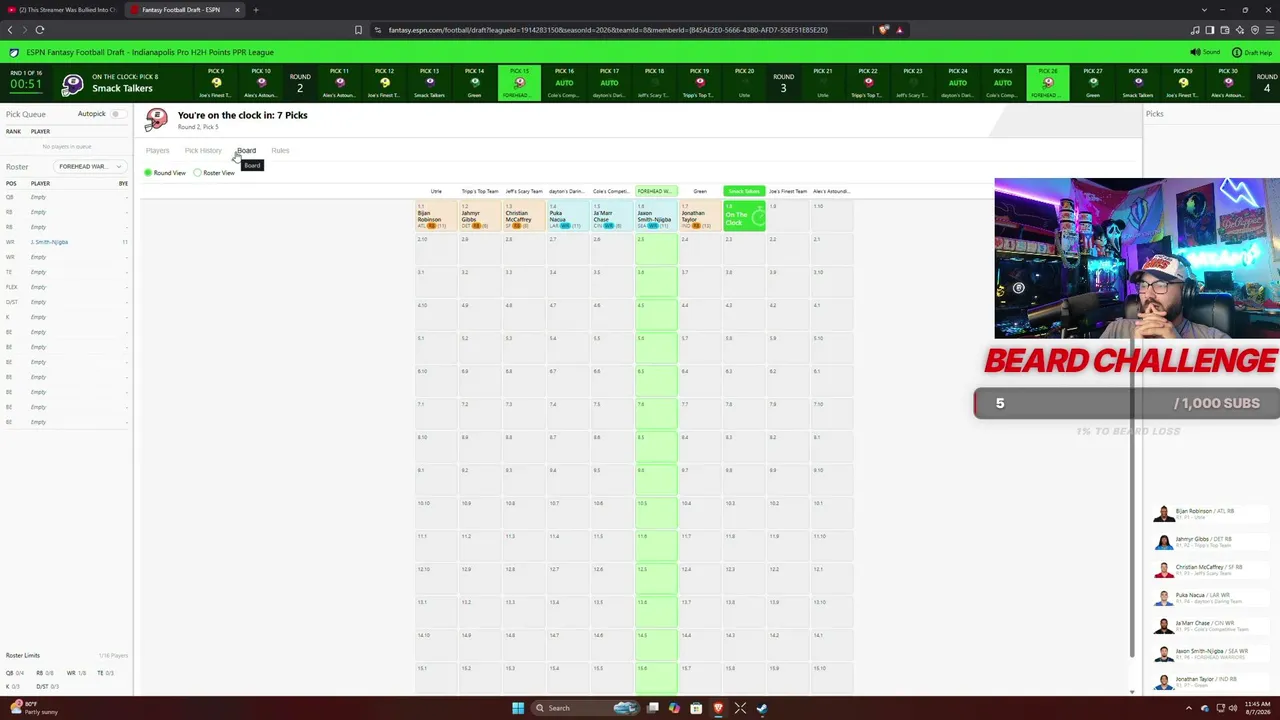Click the Pick 11 helmet icon
Viewport: 1280px width, 720px height.
point(339,83)
